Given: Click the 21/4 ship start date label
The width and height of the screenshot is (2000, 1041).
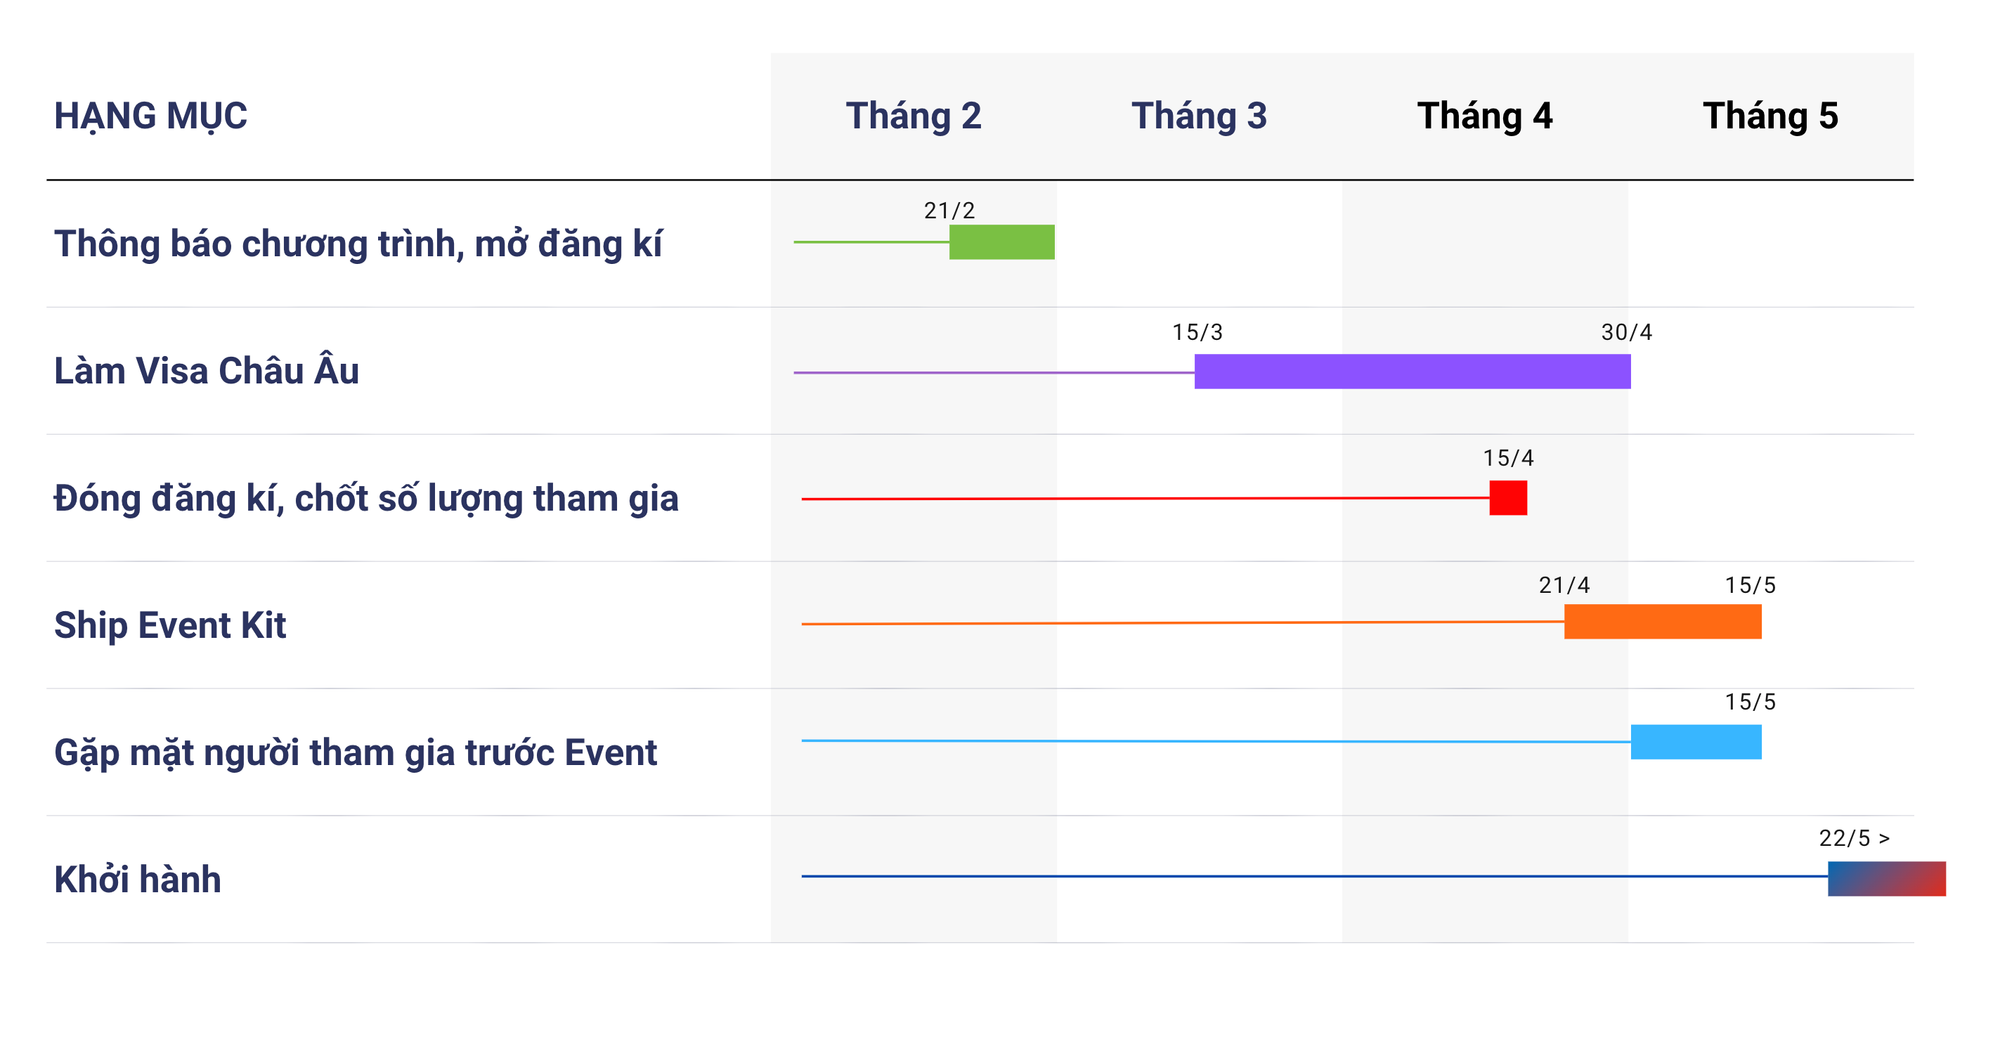Looking at the screenshot, I should pyautogui.click(x=1563, y=585).
